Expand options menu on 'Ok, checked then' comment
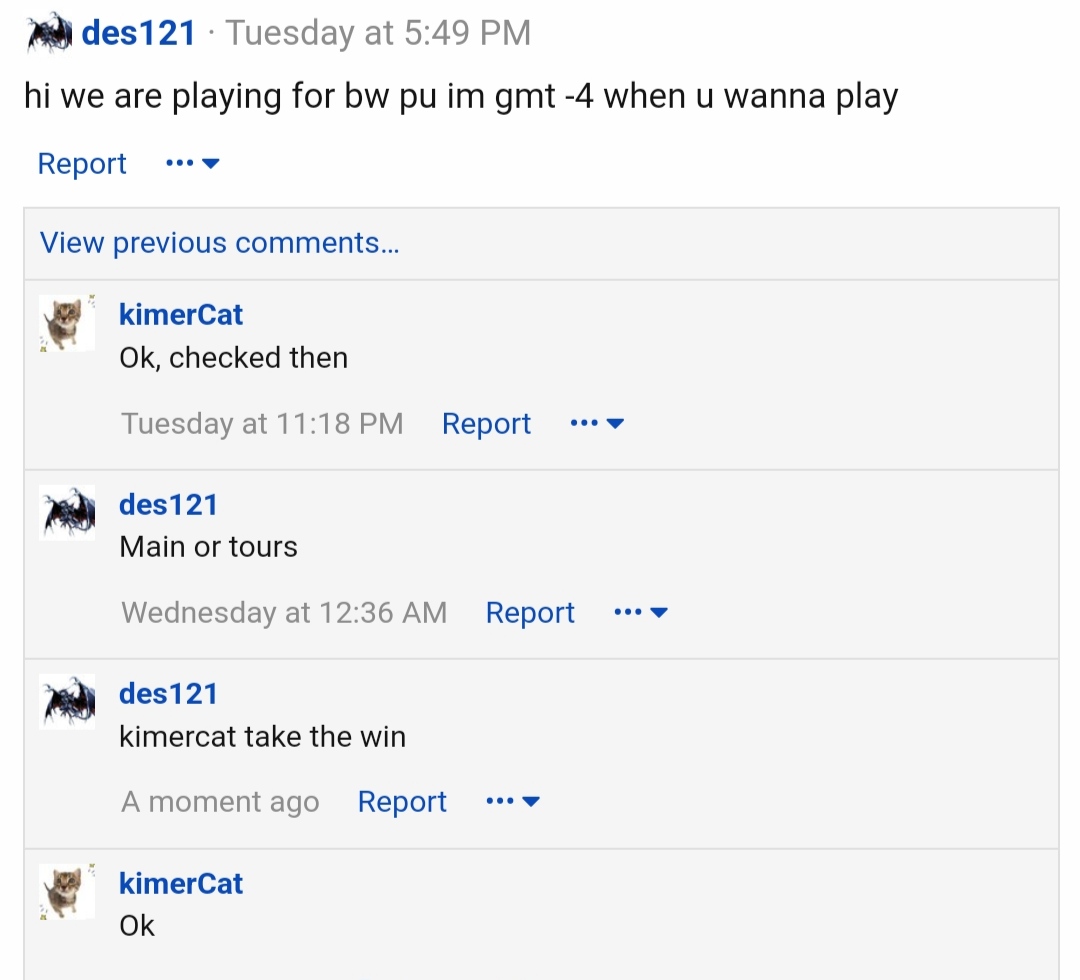 click(x=597, y=424)
